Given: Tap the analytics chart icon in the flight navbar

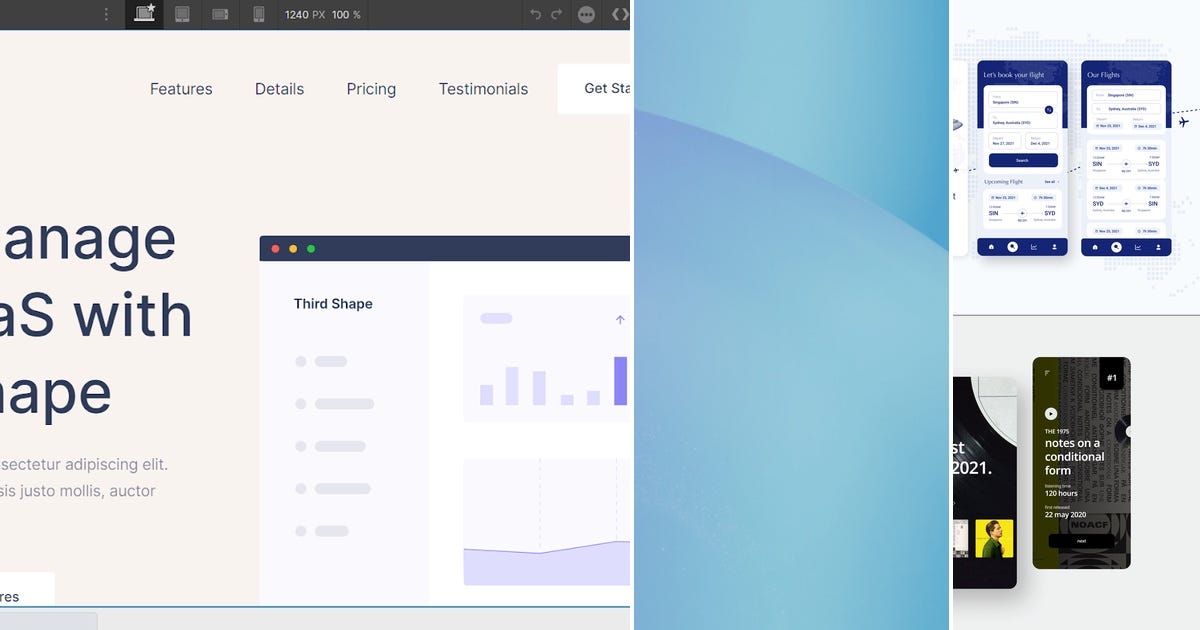Looking at the screenshot, I should [x=1033, y=247].
